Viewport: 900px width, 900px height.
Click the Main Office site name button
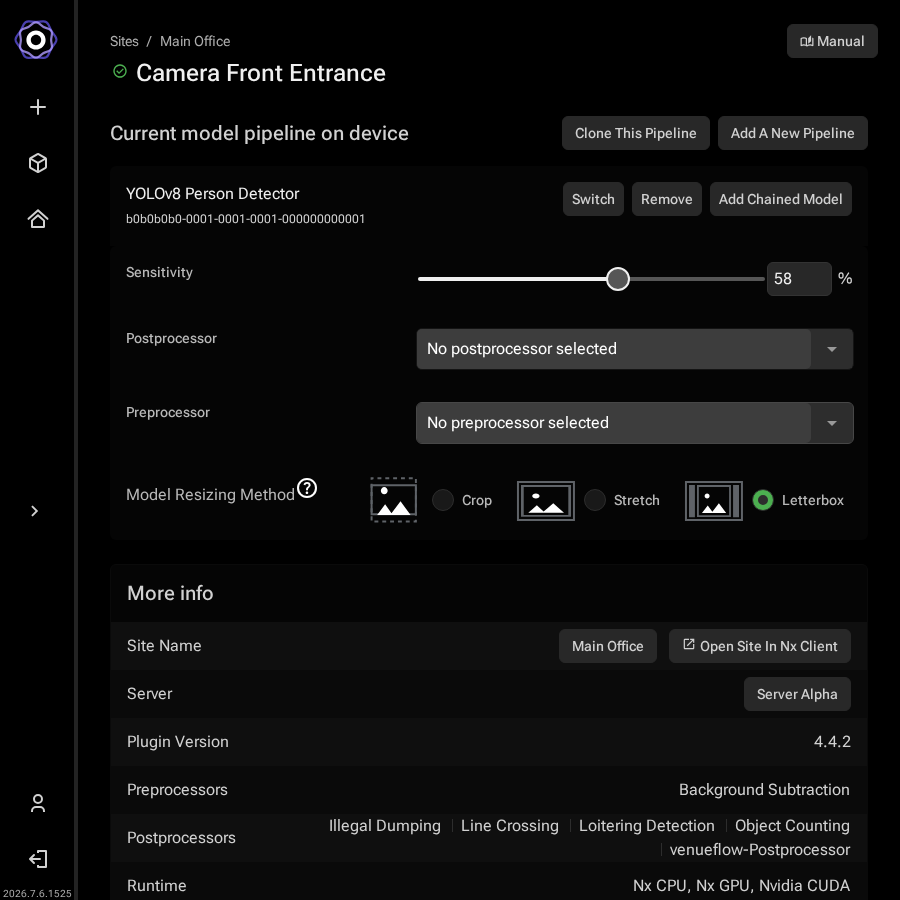click(607, 646)
